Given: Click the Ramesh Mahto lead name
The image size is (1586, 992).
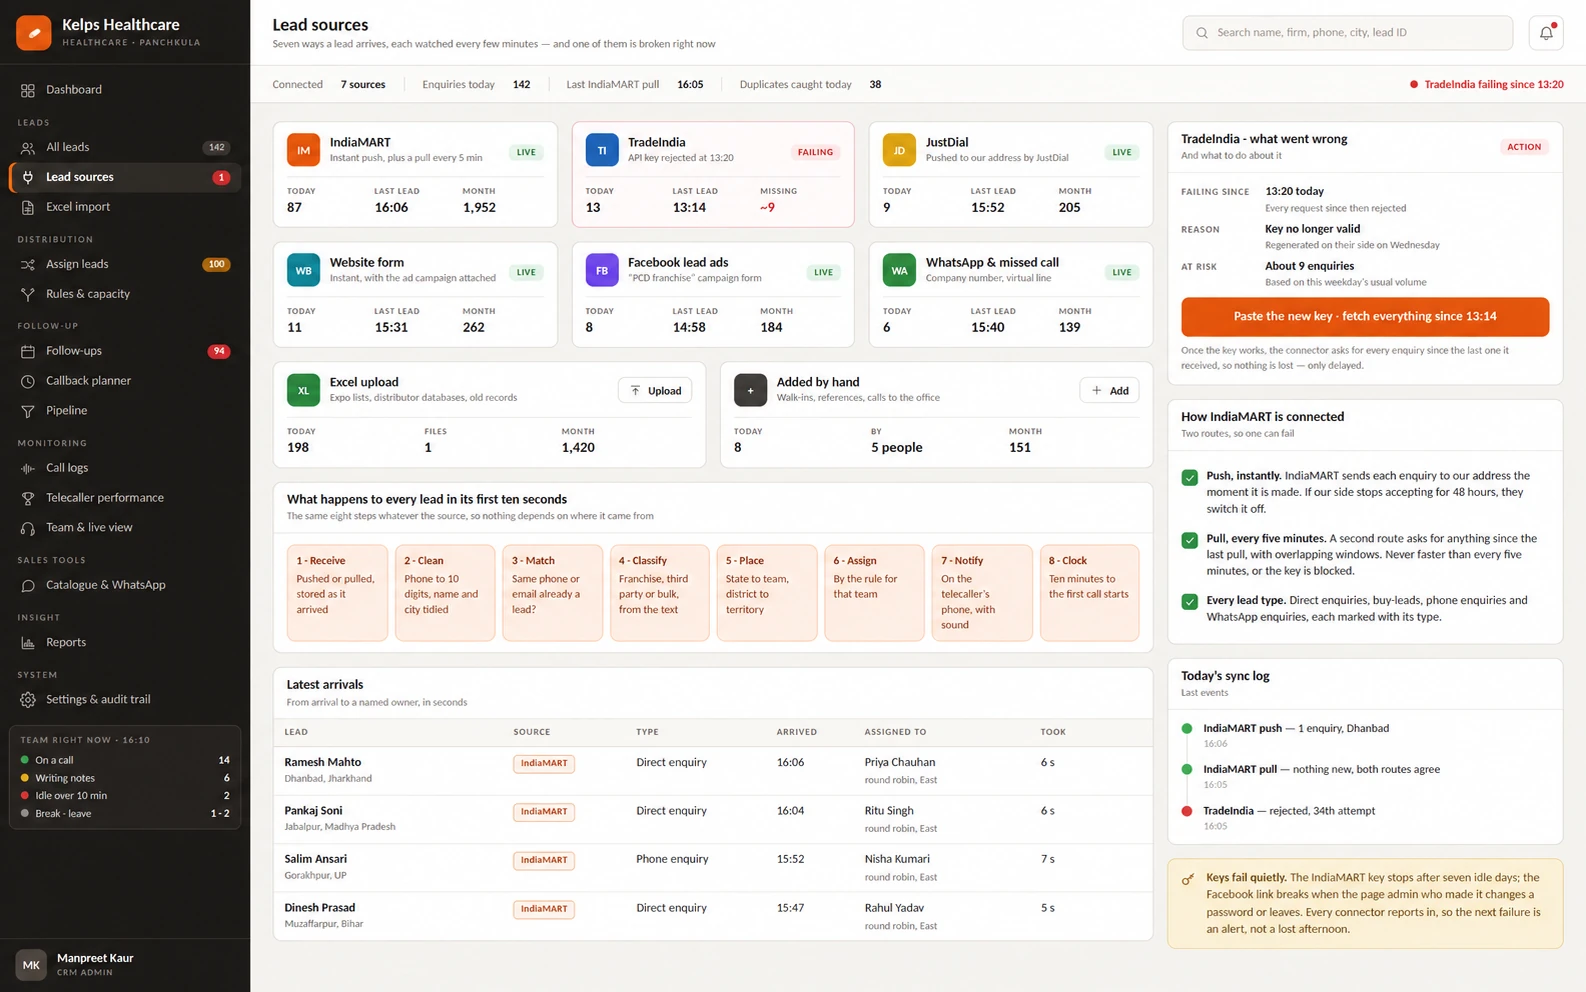Looking at the screenshot, I should click(322, 762).
